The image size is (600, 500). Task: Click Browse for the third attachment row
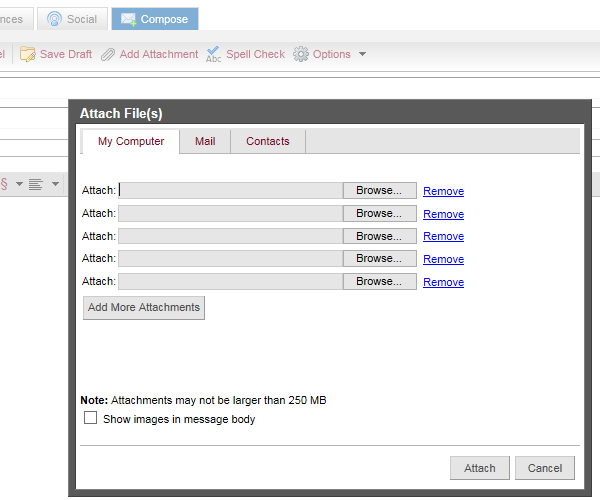(379, 236)
